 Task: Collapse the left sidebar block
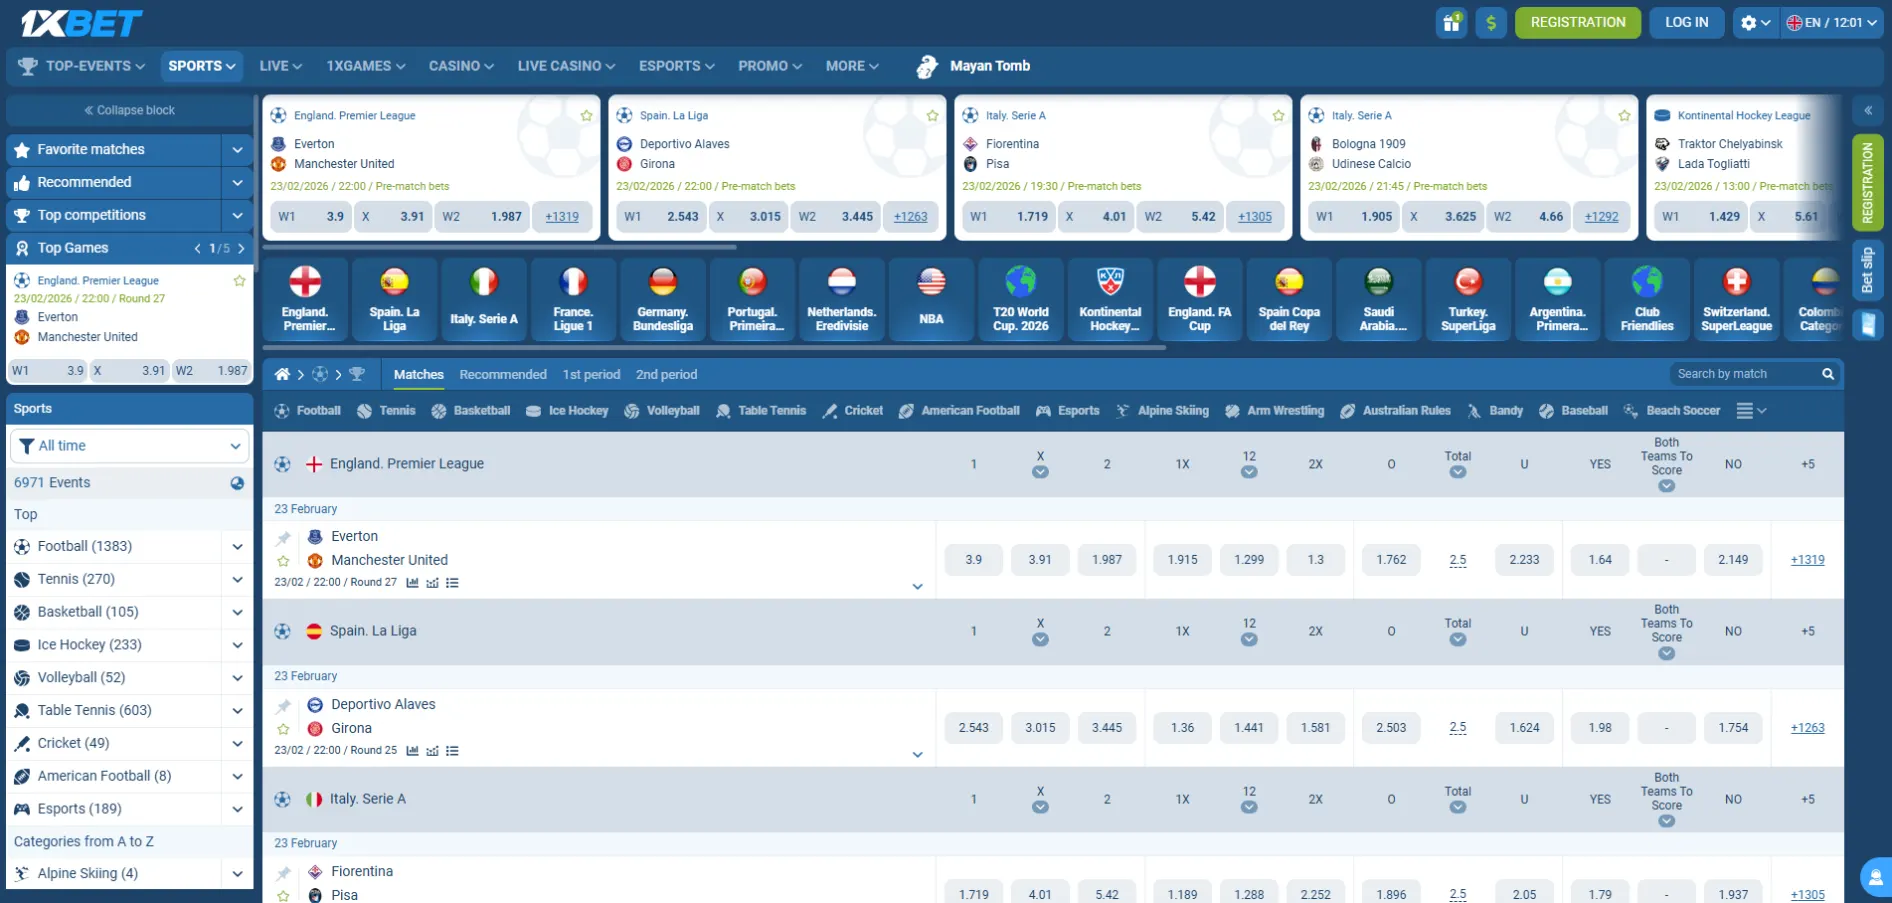click(x=128, y=110)
